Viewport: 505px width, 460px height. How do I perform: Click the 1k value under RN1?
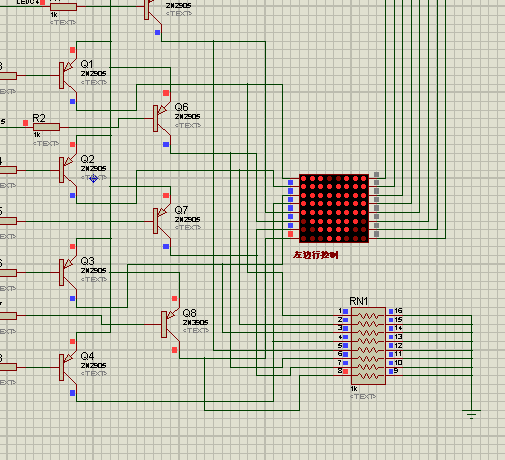(354, 389)
